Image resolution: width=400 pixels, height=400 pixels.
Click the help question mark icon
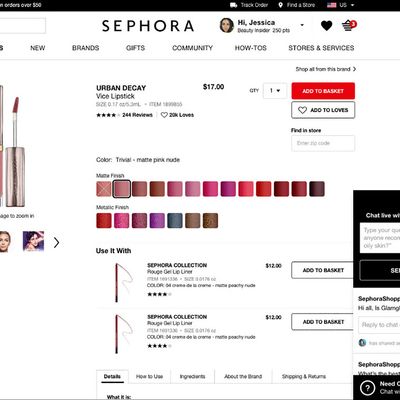point(367,388)
